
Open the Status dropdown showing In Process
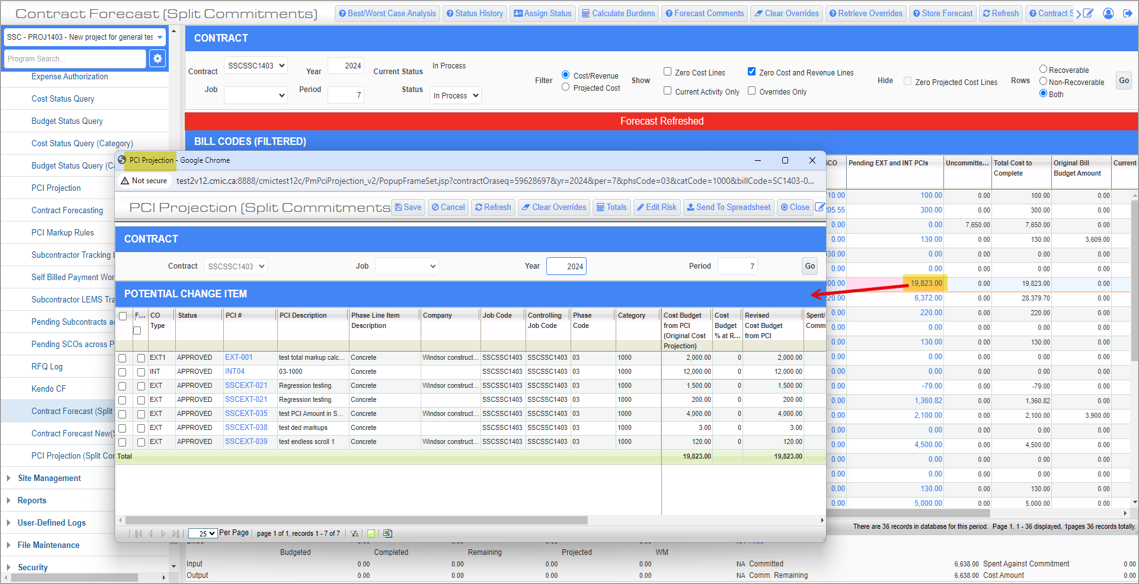(455, 95)
